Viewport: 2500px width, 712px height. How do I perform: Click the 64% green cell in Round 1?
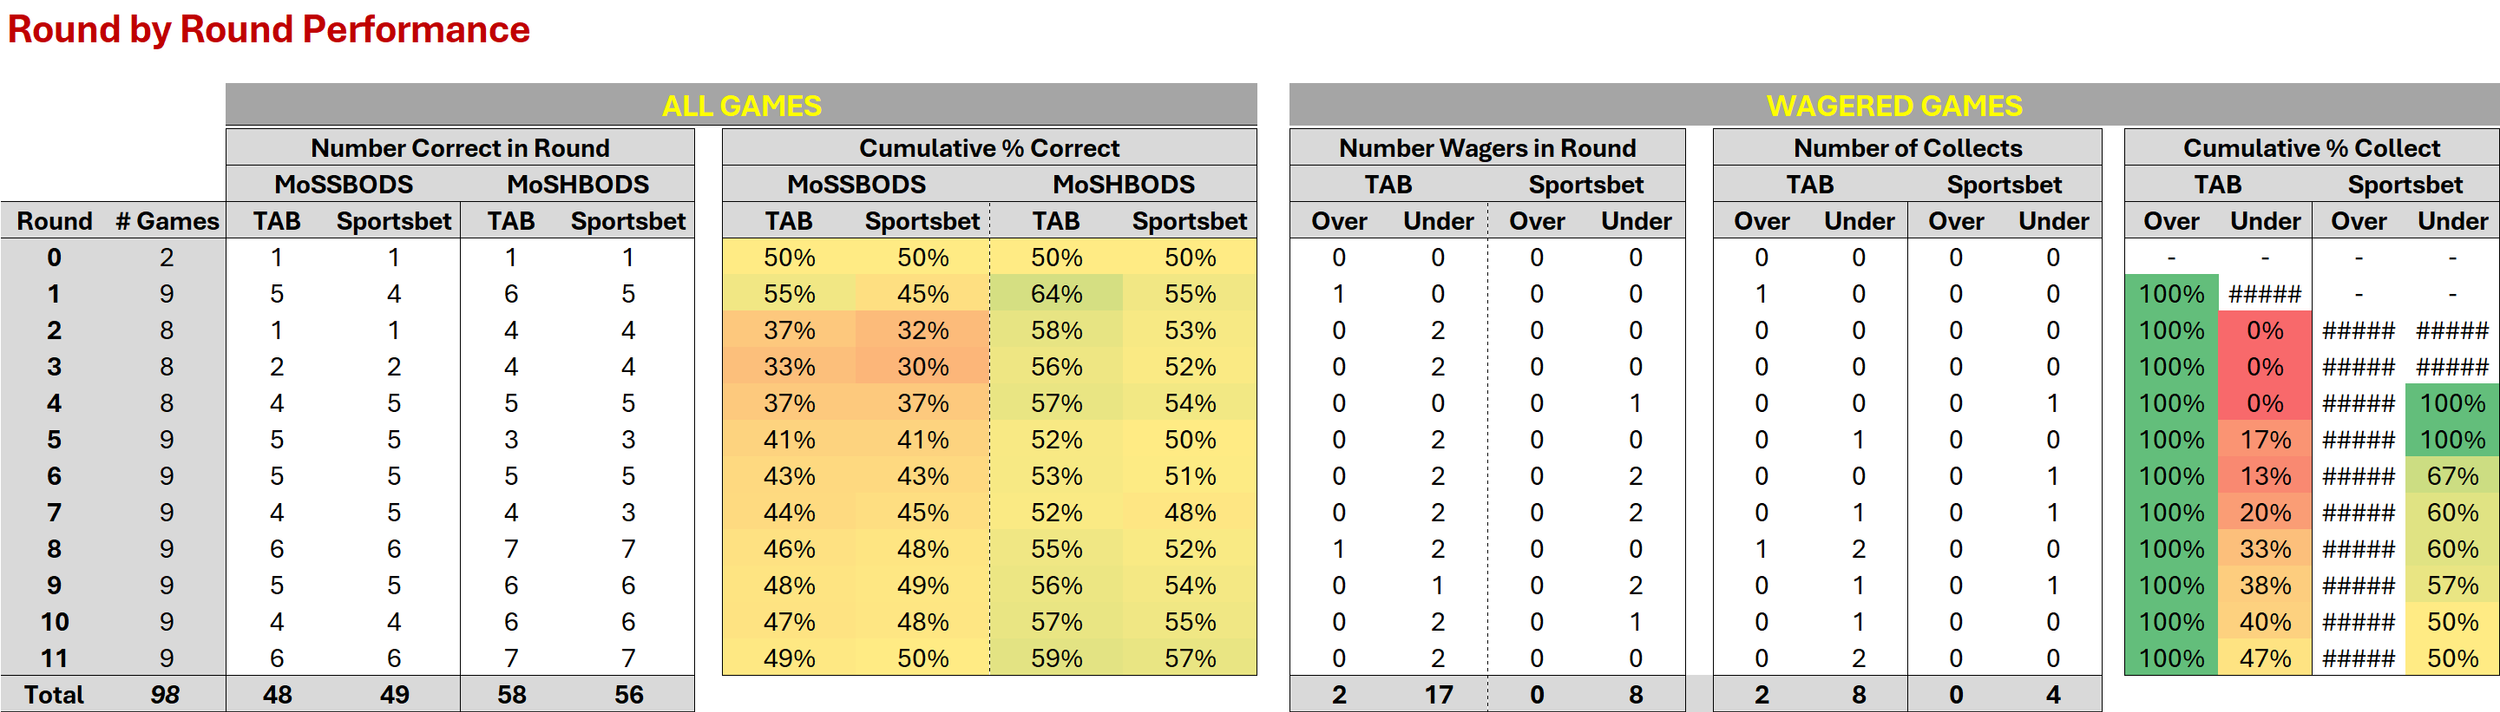[1056, 294]
